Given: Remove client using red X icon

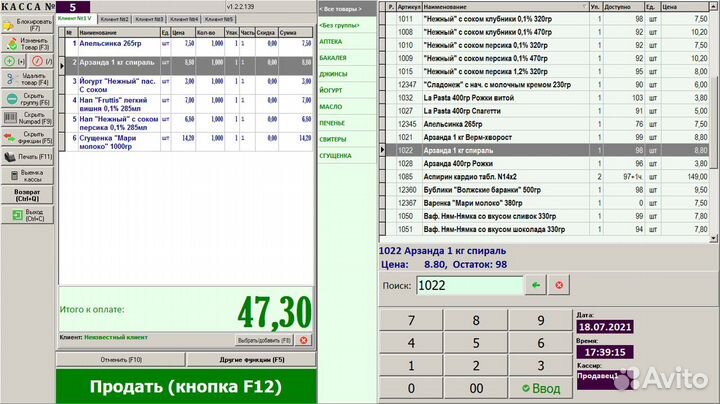Looking at the screenshot, I should click(302, 340).
